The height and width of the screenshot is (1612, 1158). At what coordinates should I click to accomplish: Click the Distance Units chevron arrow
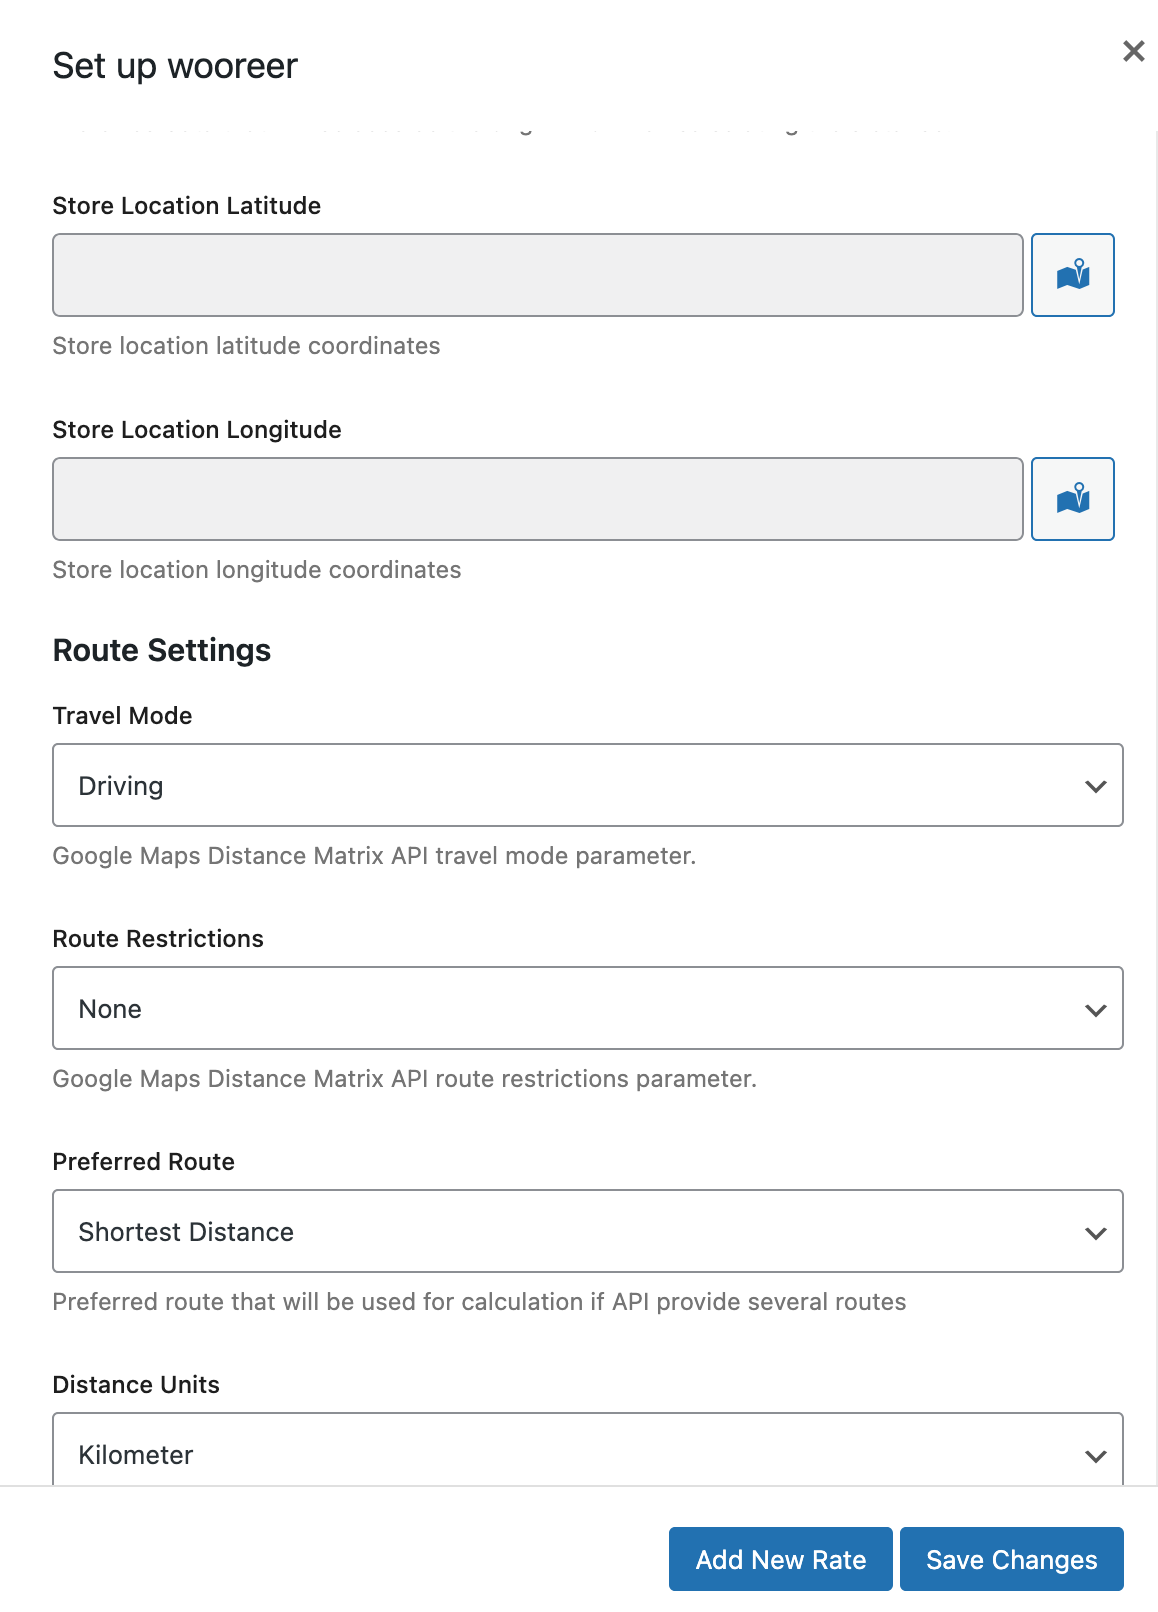1095,1456
